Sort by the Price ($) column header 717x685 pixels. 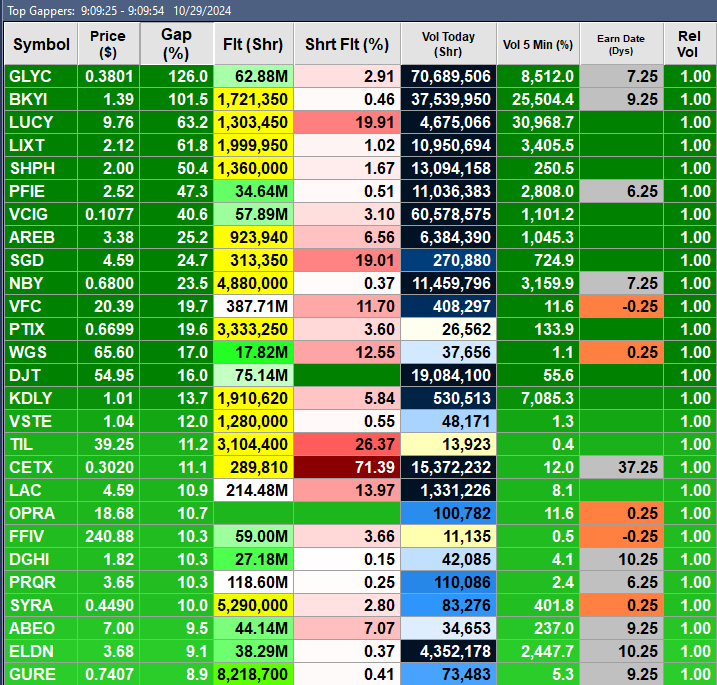click(x=108, y=44)
